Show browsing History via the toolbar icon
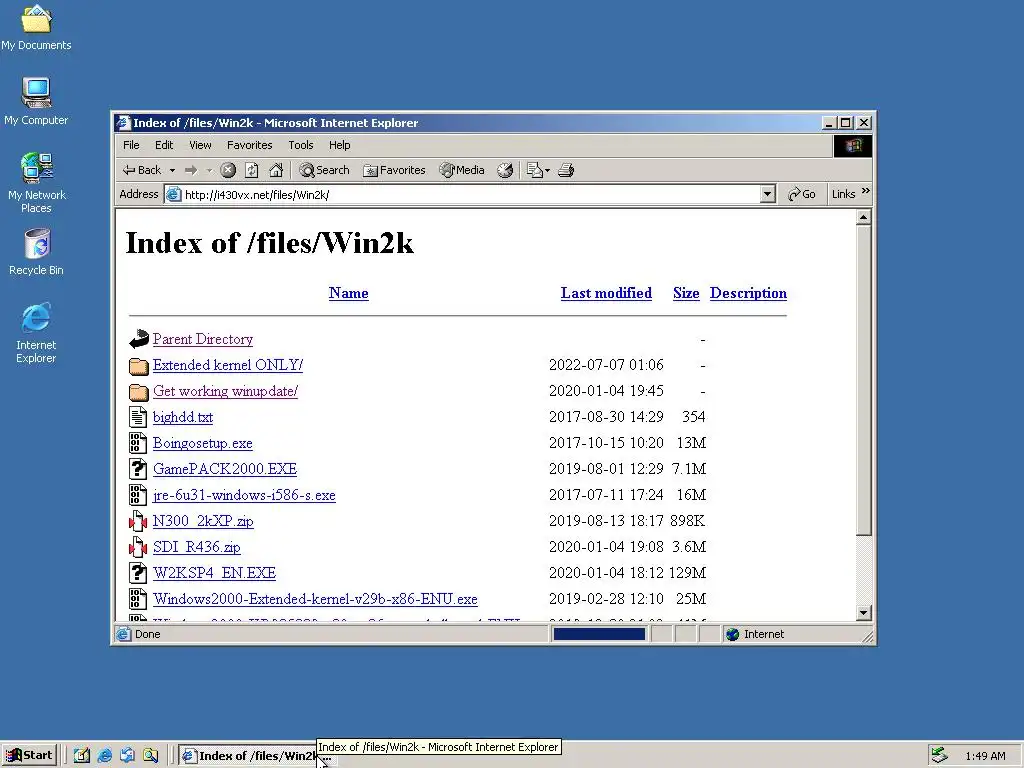 505,170
